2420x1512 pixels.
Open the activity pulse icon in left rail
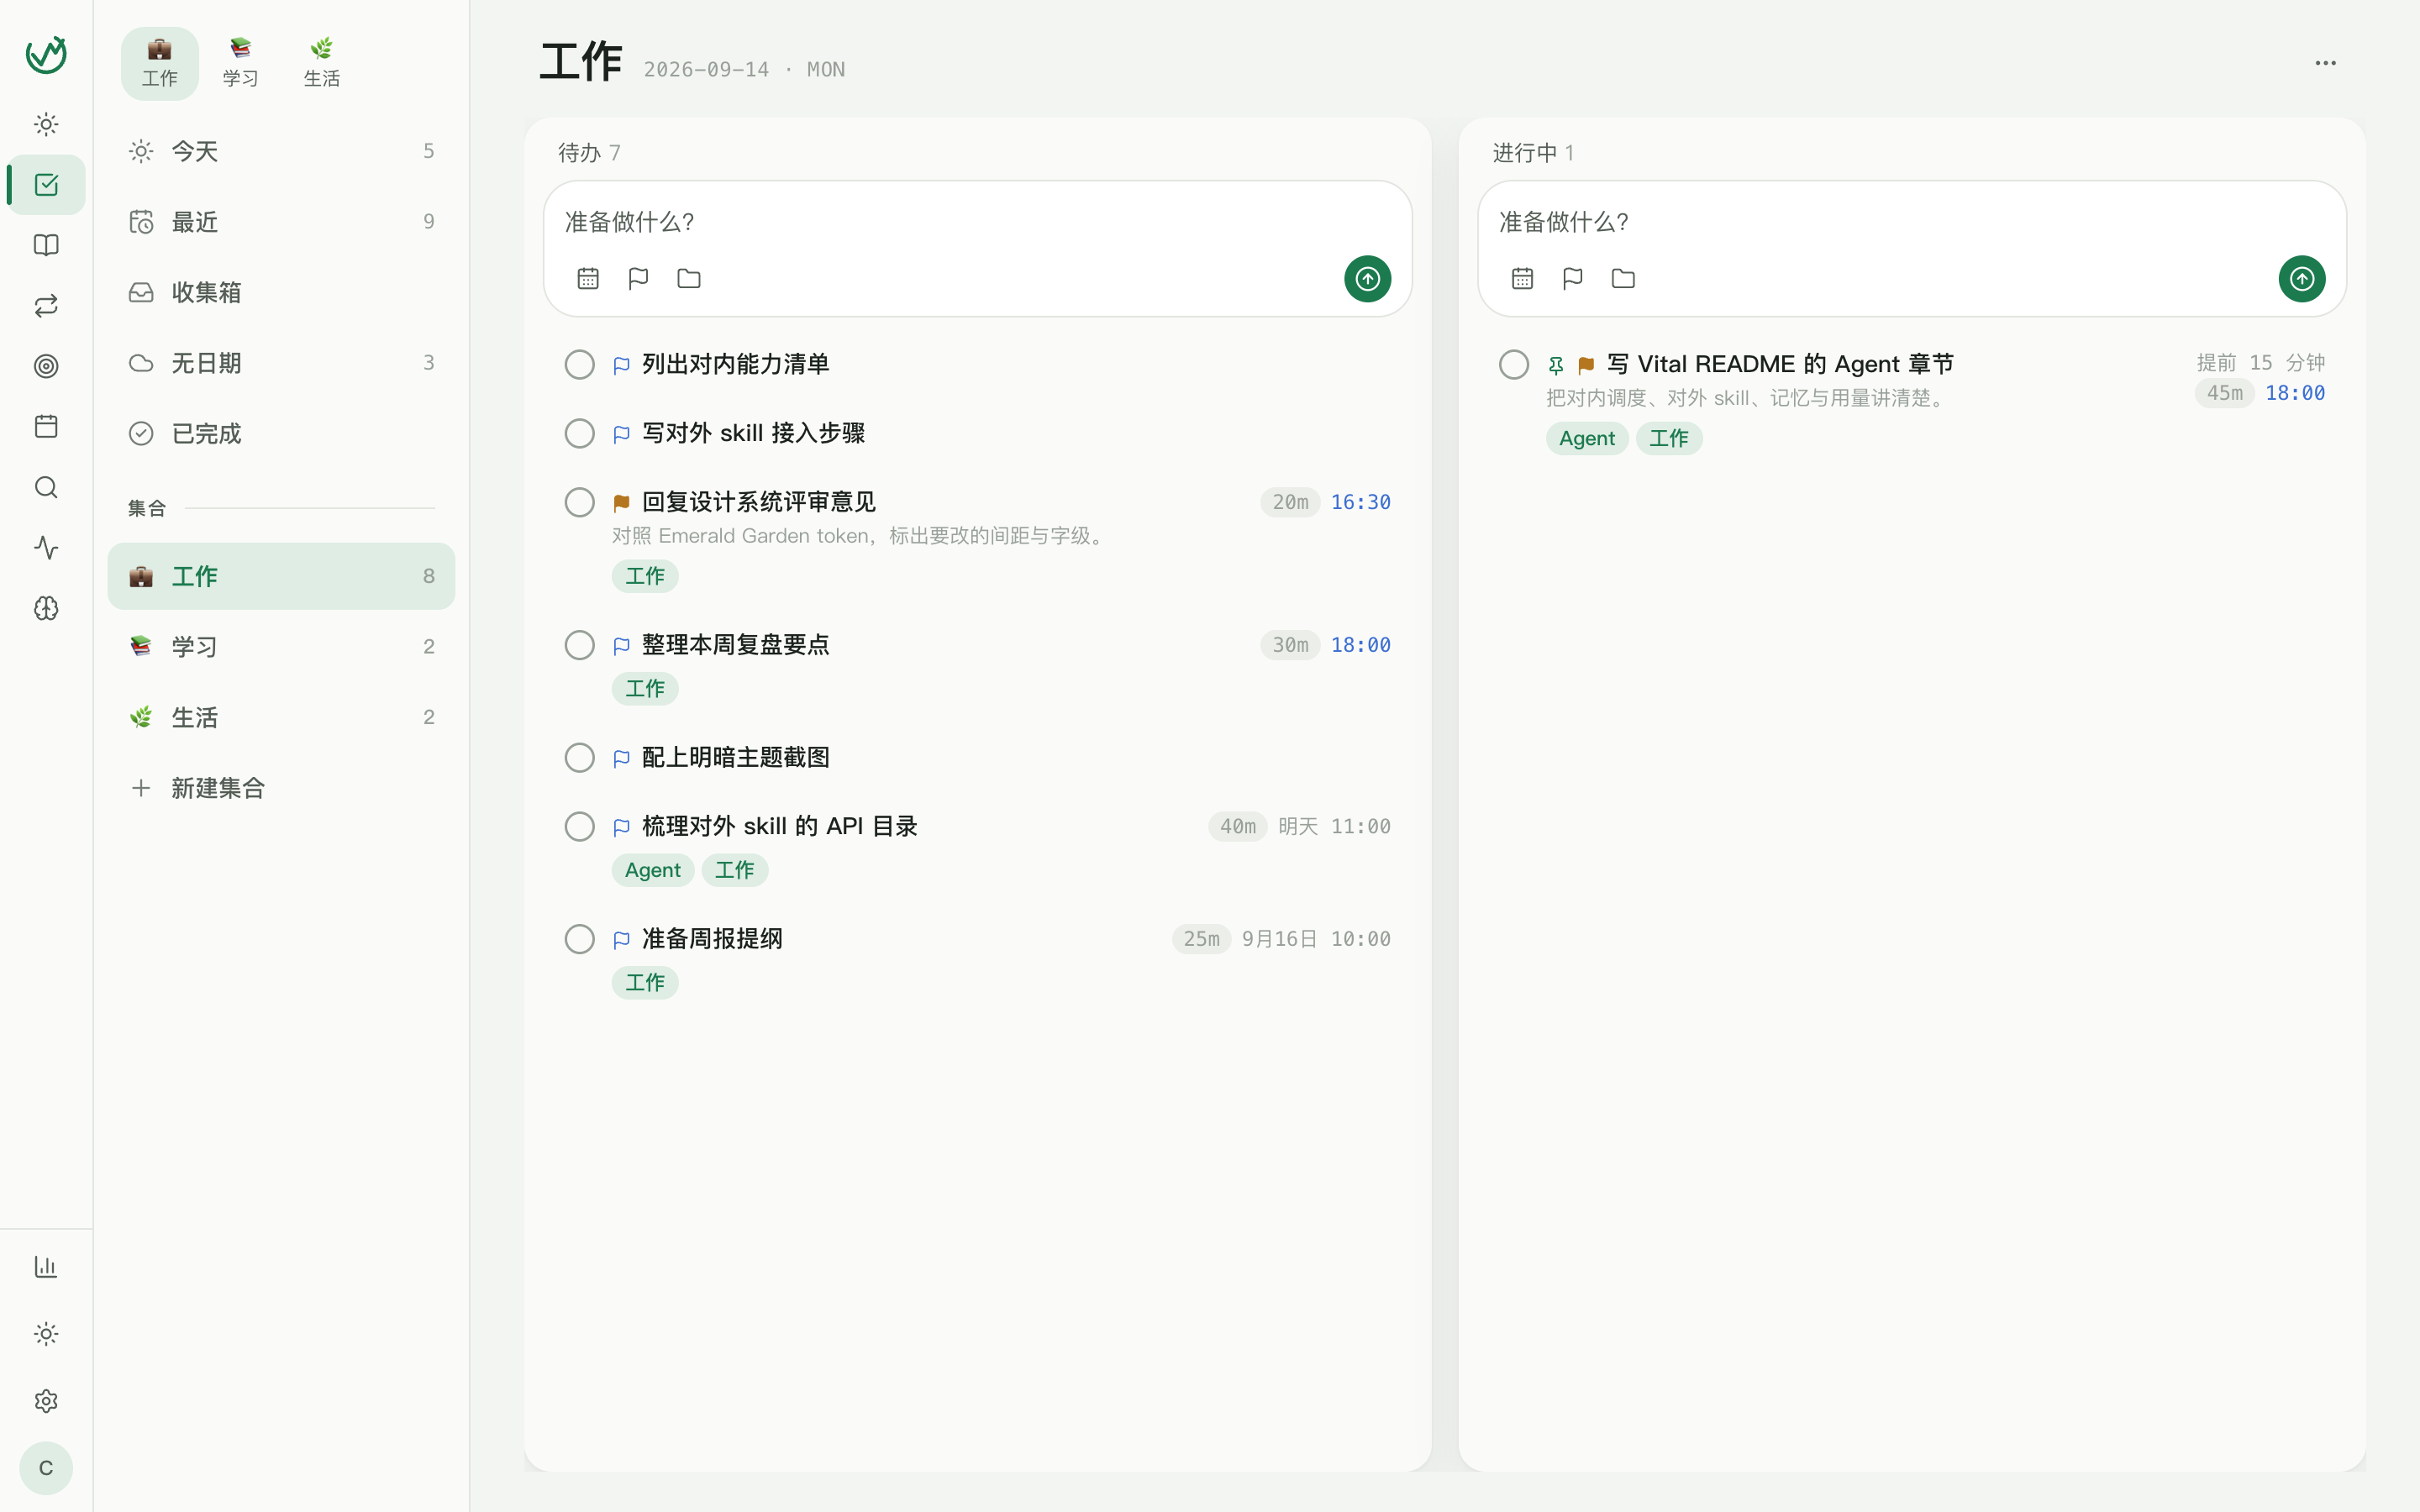46,548
